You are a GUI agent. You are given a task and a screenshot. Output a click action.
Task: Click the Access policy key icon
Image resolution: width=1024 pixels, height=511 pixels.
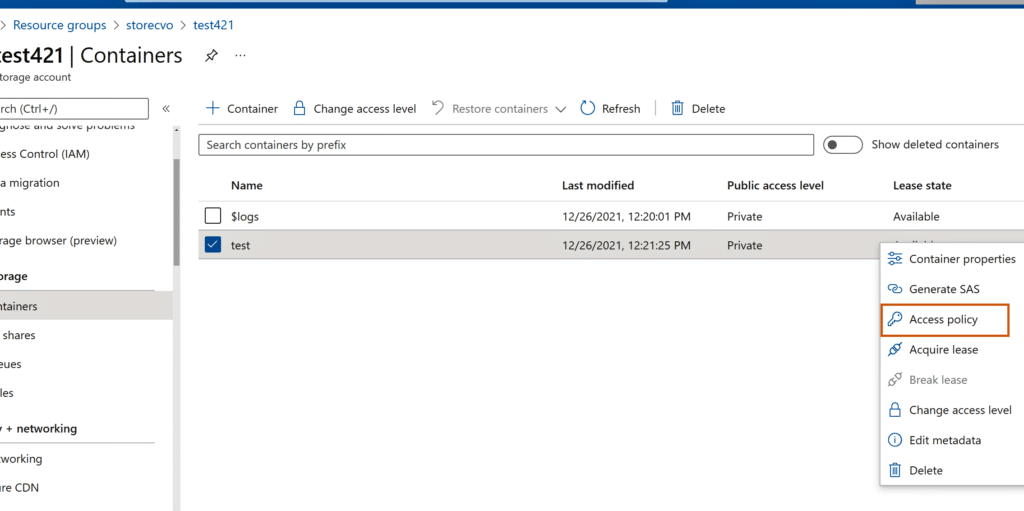[x=895, y=319]
